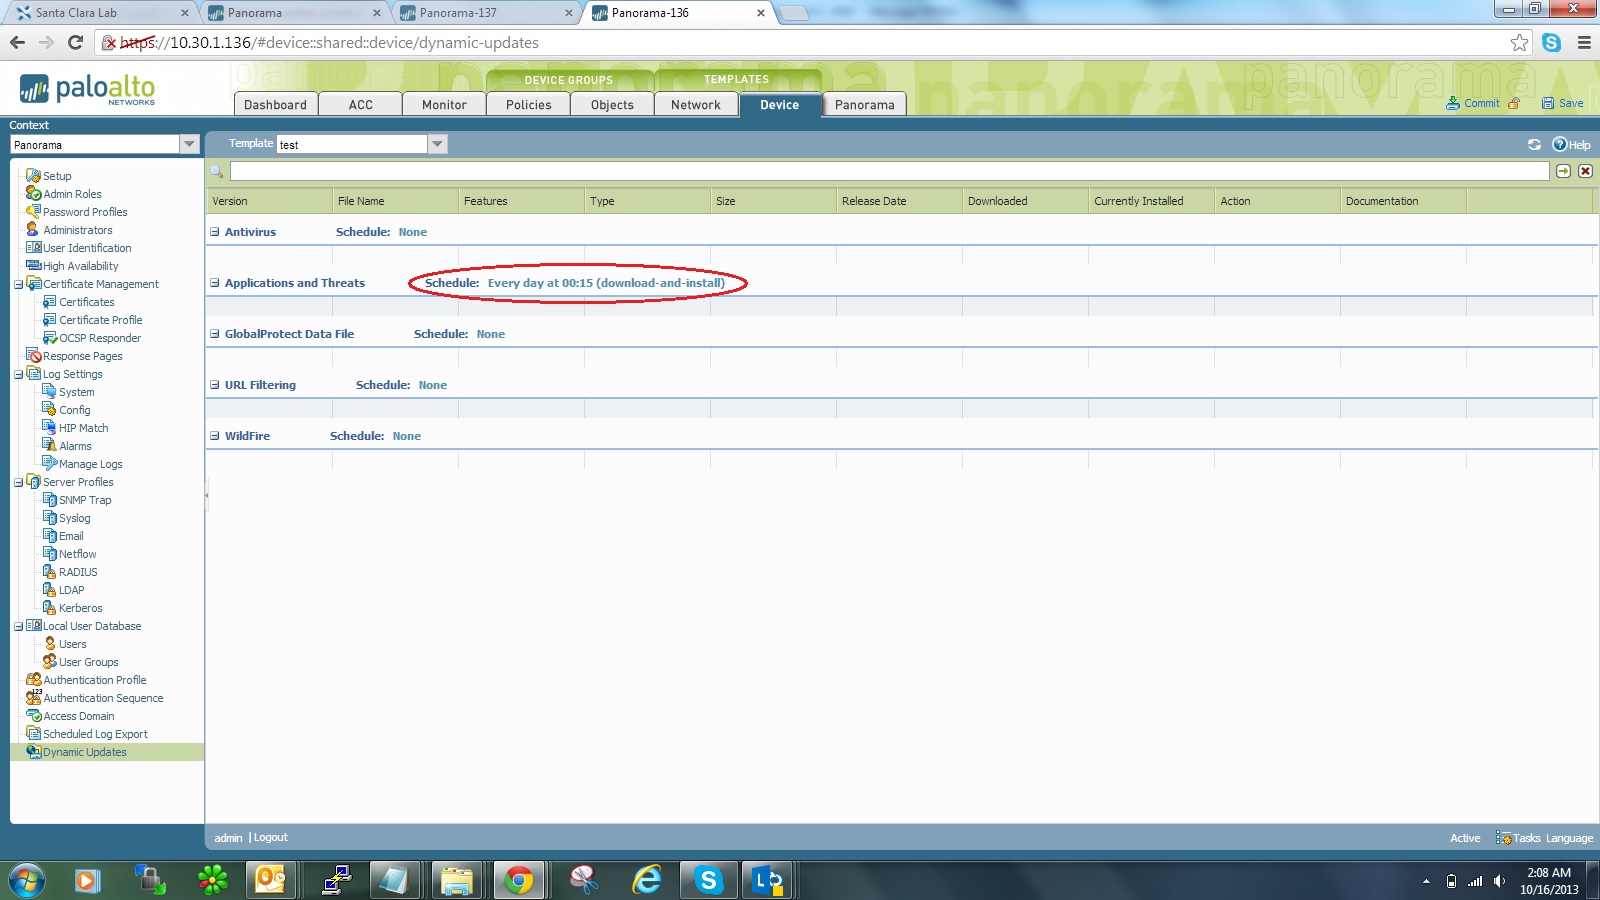Collapse the WildFire section
This screenshot has height=900, width=1600.
[x=214, y=436]
